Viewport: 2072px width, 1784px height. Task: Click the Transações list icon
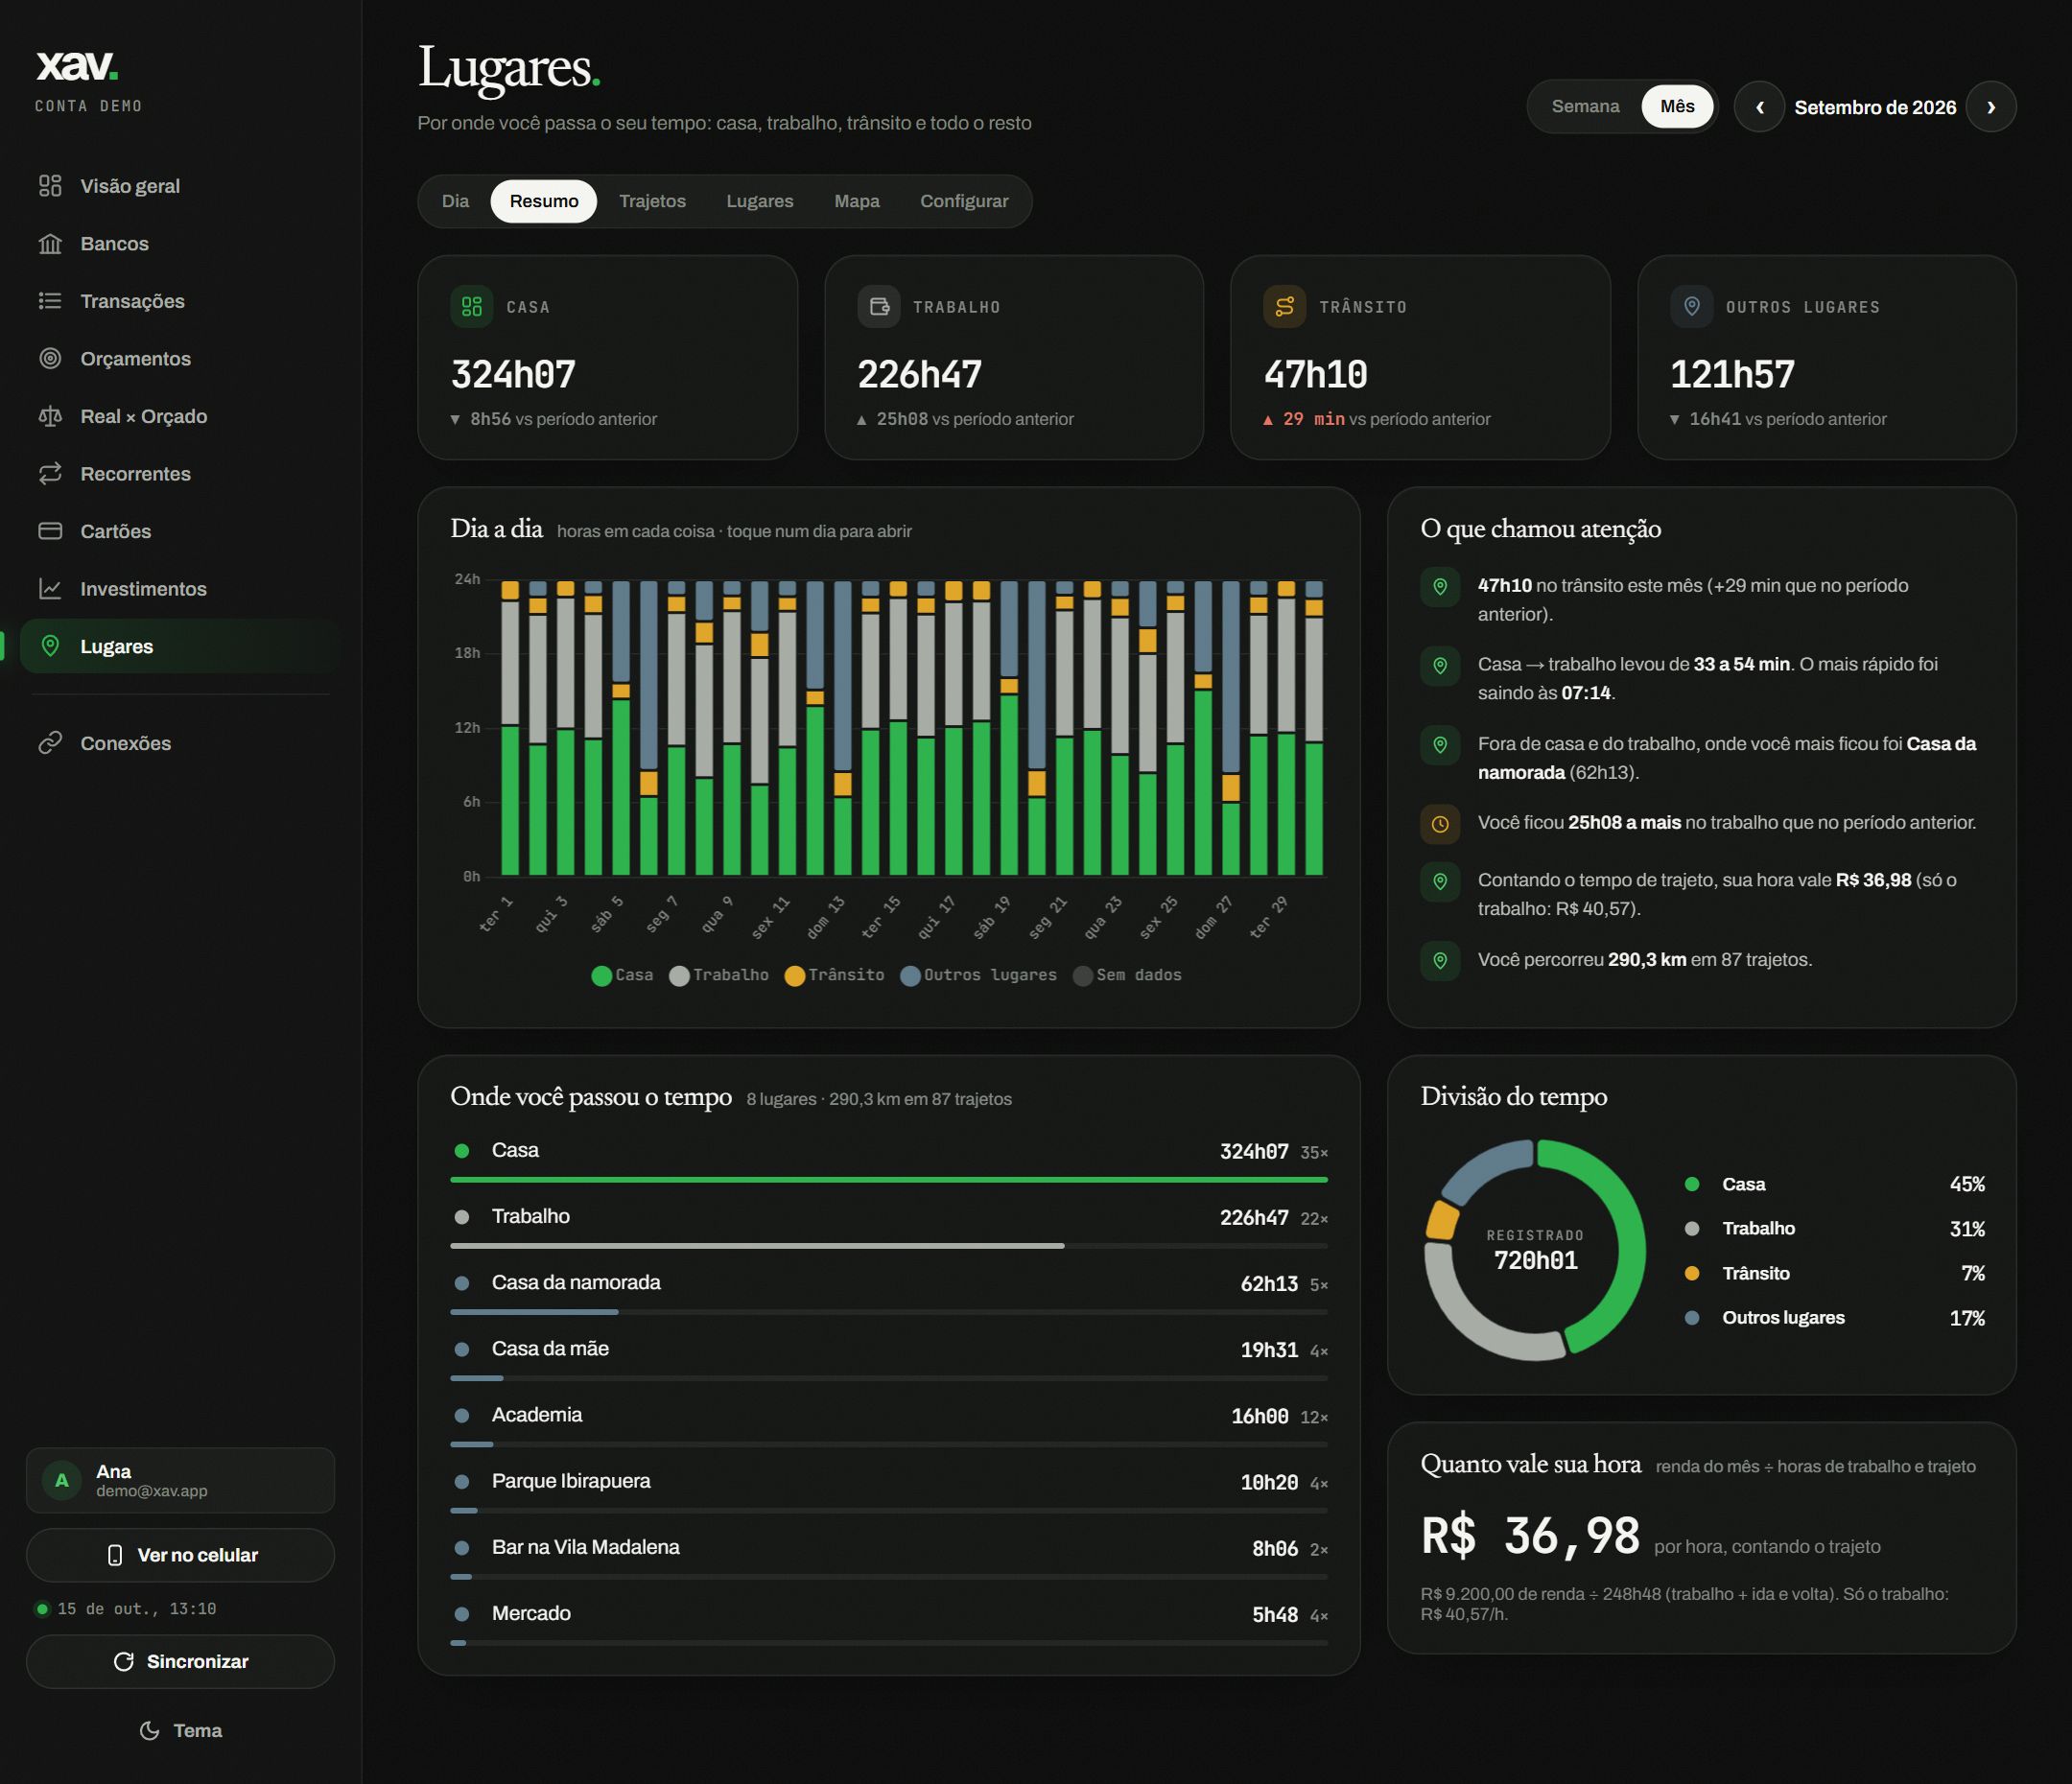pyautogui.click(x=50, y=301)
